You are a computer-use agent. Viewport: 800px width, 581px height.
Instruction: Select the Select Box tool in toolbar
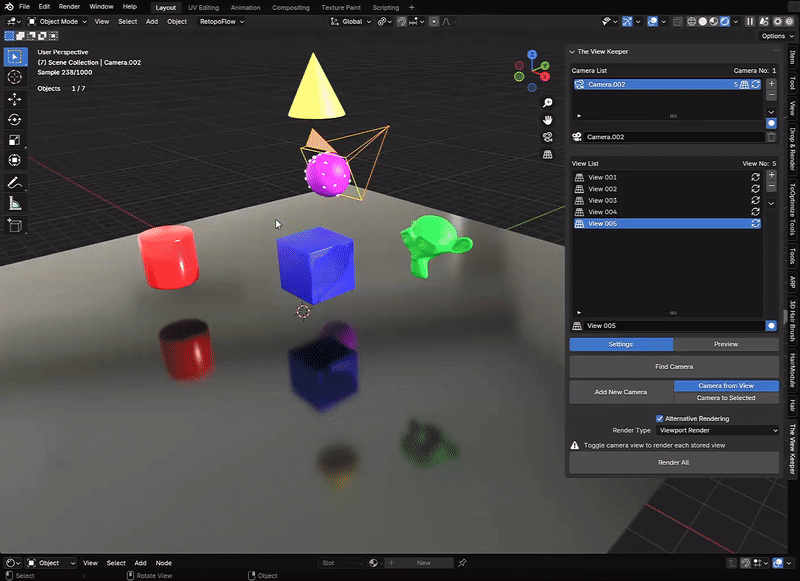[x=15, y=57]
